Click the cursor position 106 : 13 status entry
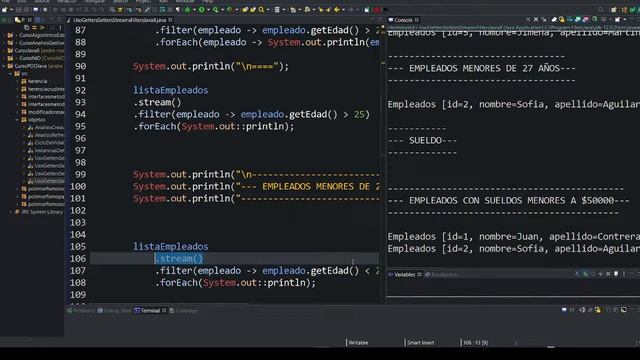640x360 pixels. tap(475, 342)
